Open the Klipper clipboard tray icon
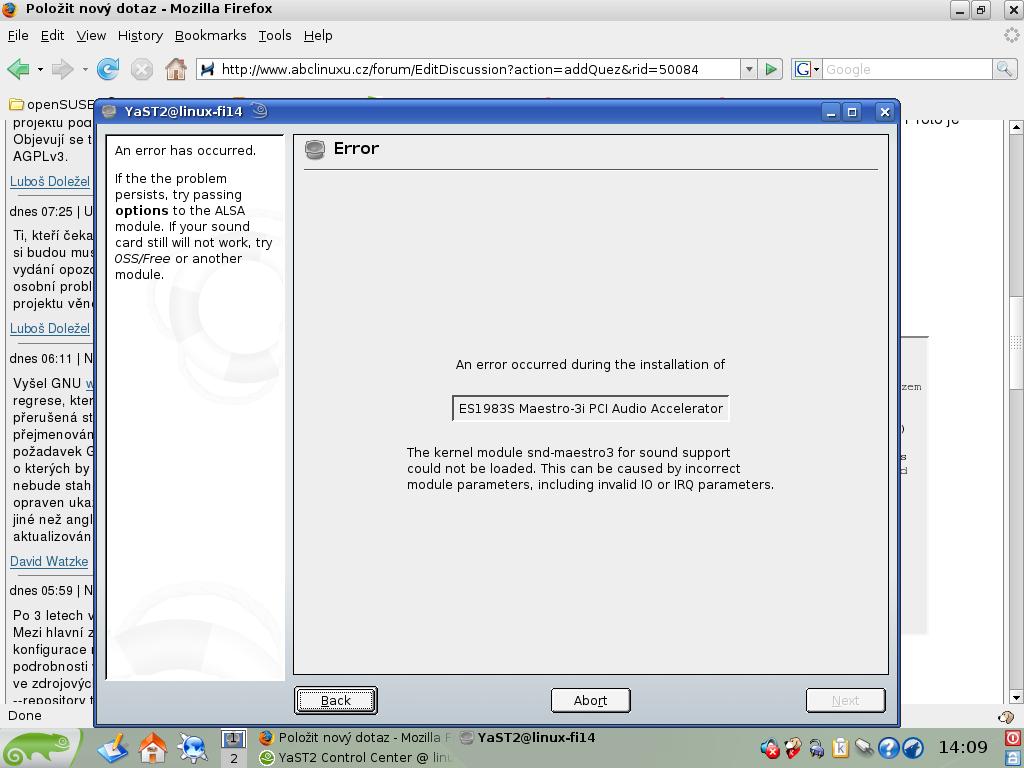 840,748
